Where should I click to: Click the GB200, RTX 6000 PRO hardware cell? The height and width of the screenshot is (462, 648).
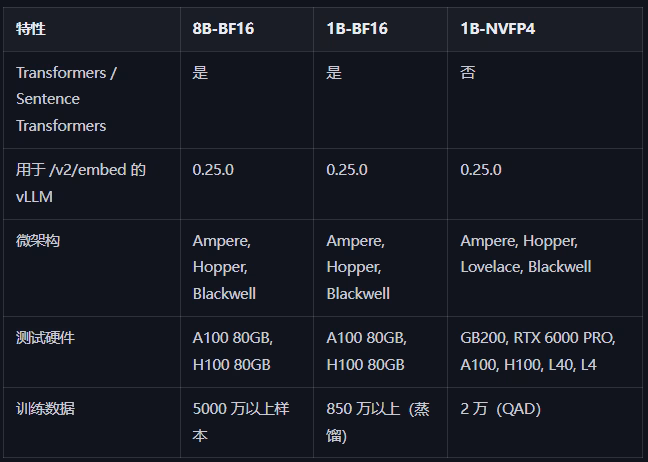click(x=538, y=351)
